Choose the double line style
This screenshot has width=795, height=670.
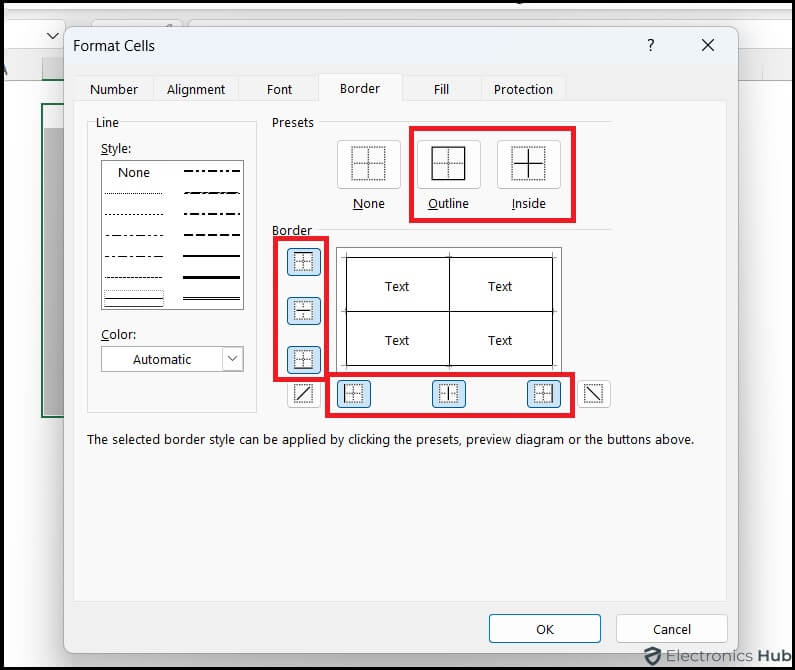pyautogui.click(x=211, y=298)
